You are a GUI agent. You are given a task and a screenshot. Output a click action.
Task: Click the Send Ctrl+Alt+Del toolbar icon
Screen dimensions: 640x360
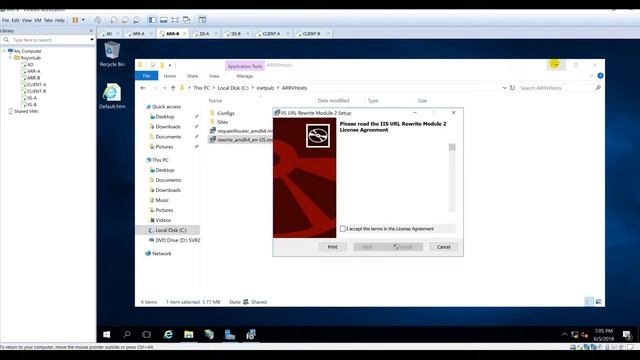(x=98, y=20)
